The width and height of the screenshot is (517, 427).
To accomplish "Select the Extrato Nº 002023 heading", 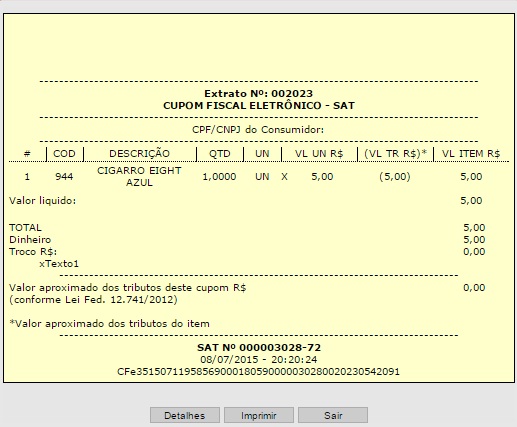I will tap(258, 94).
